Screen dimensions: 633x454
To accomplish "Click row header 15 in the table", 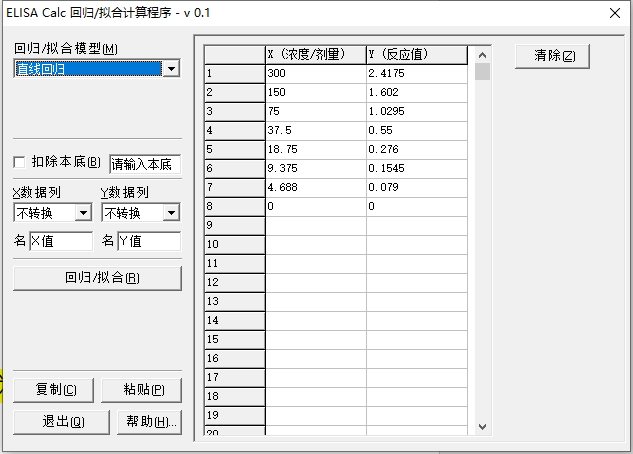I will (x=235, y=339).
